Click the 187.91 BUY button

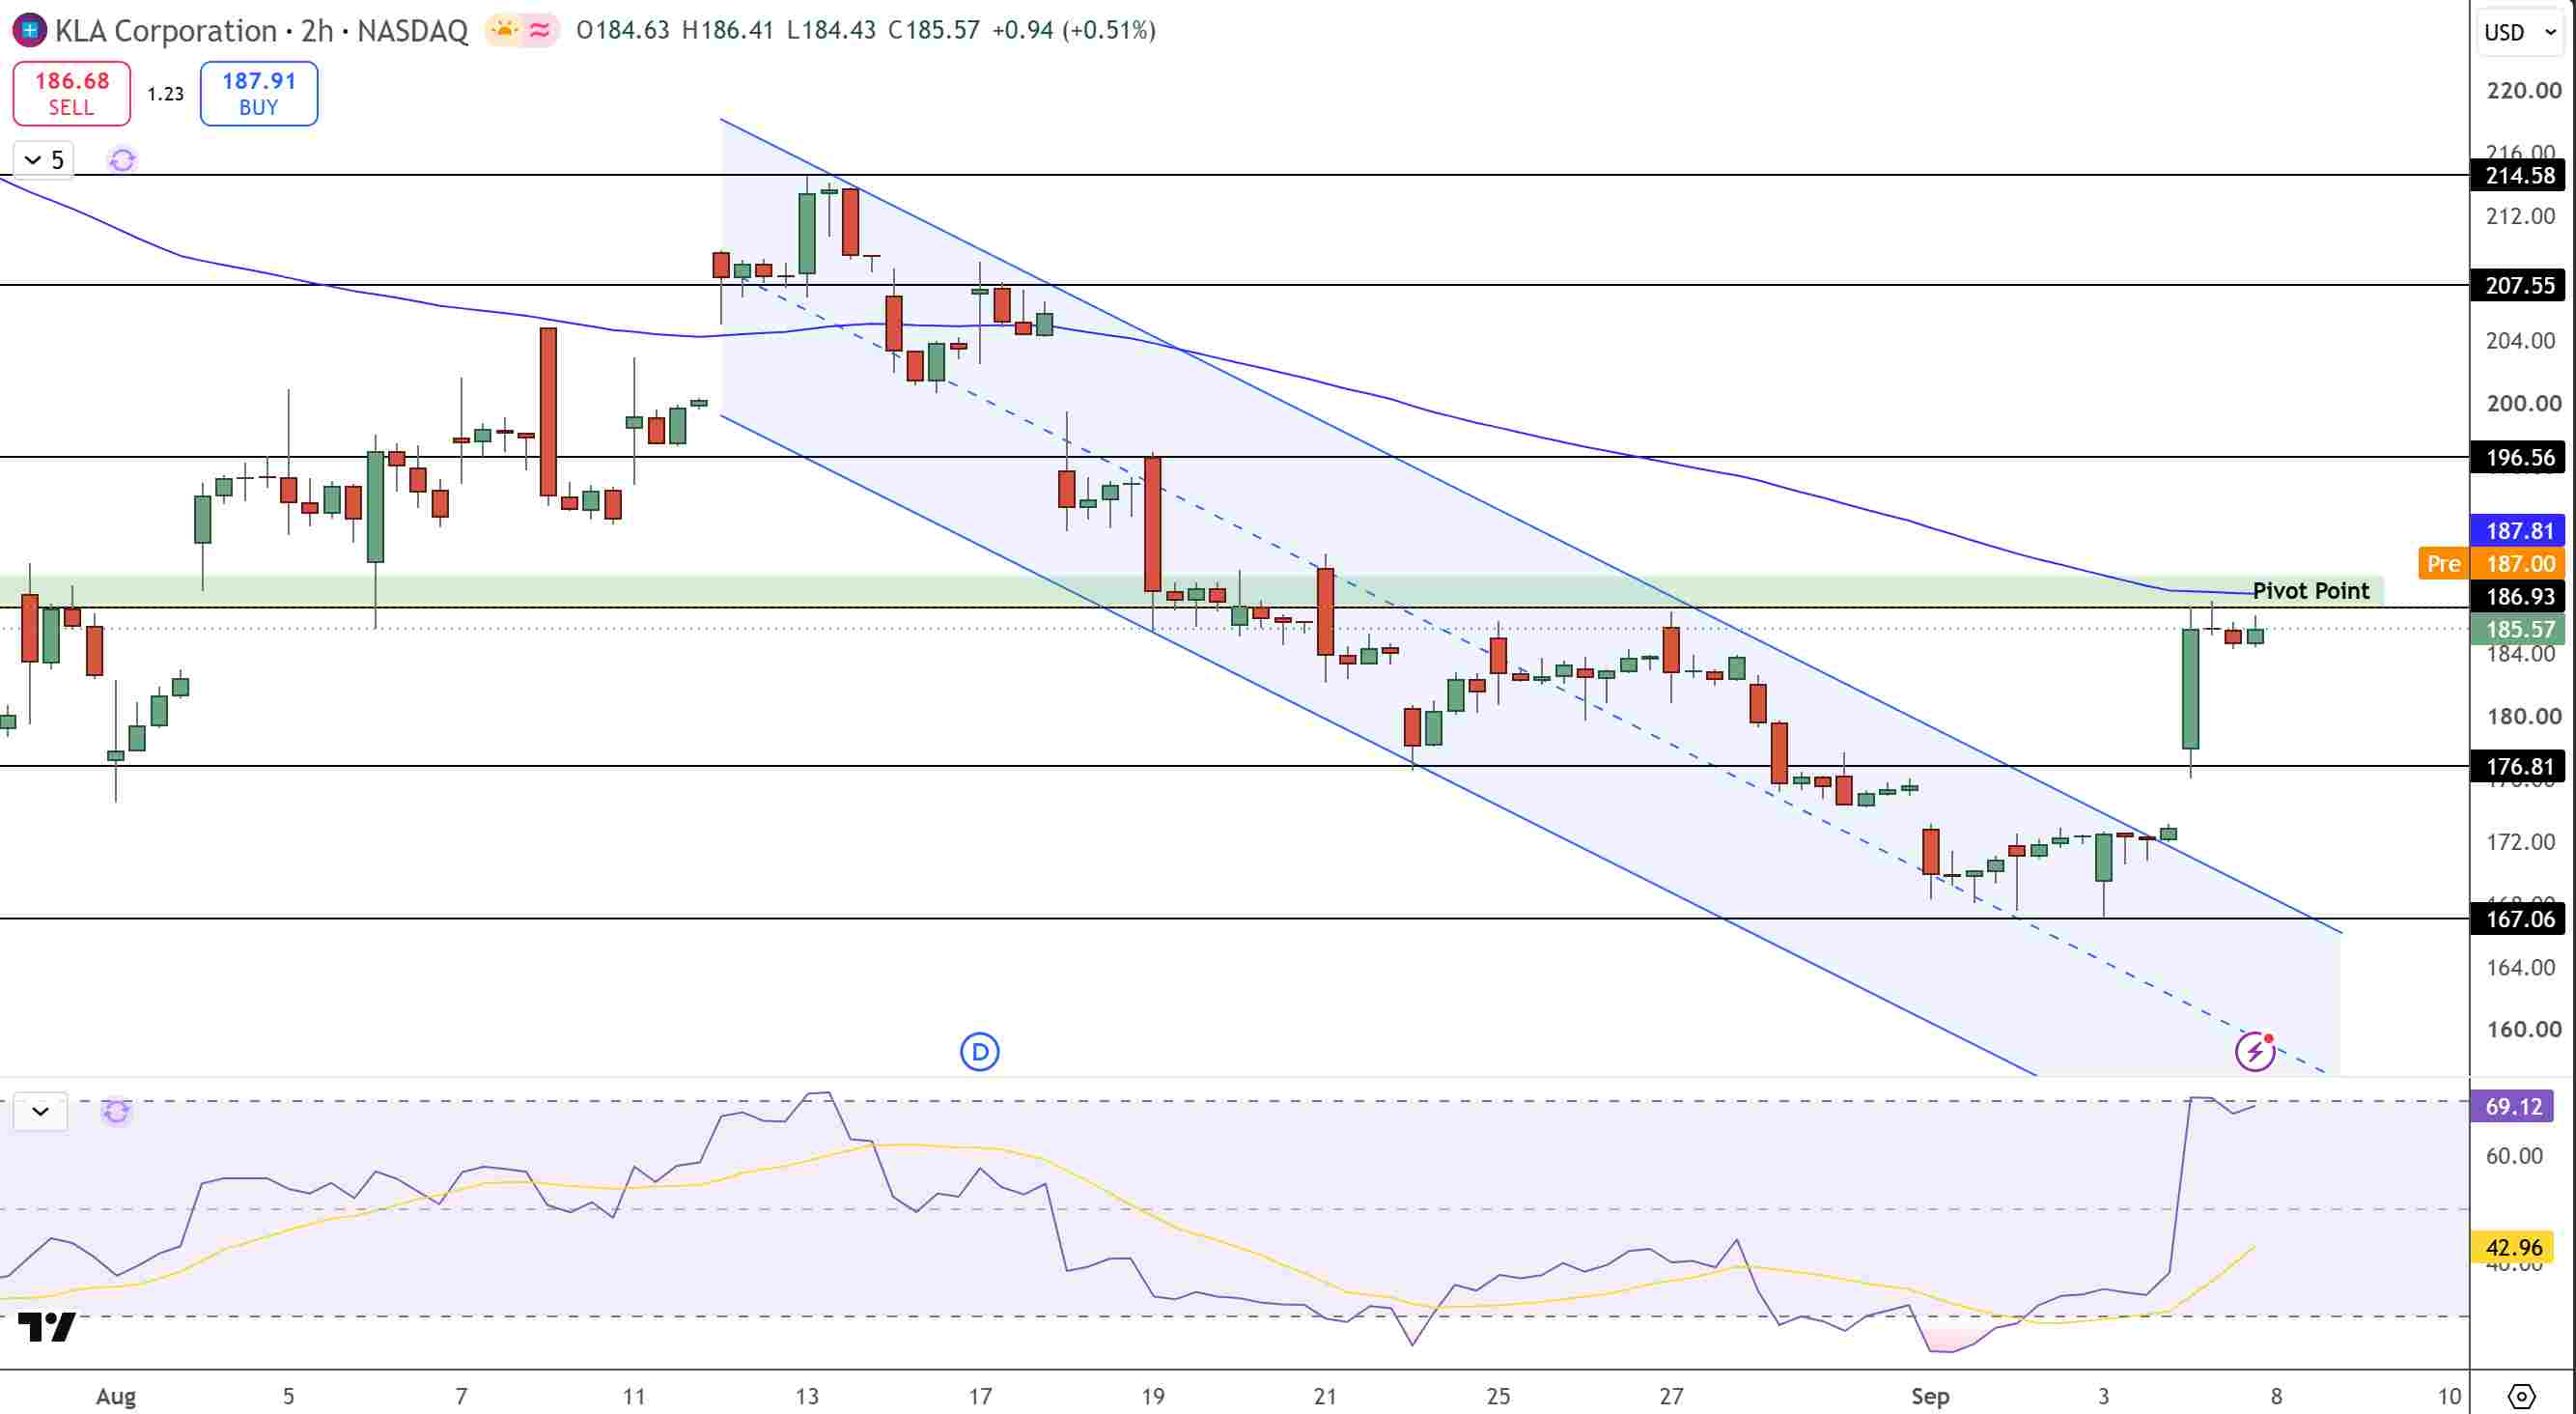click(x=259, y=93)
